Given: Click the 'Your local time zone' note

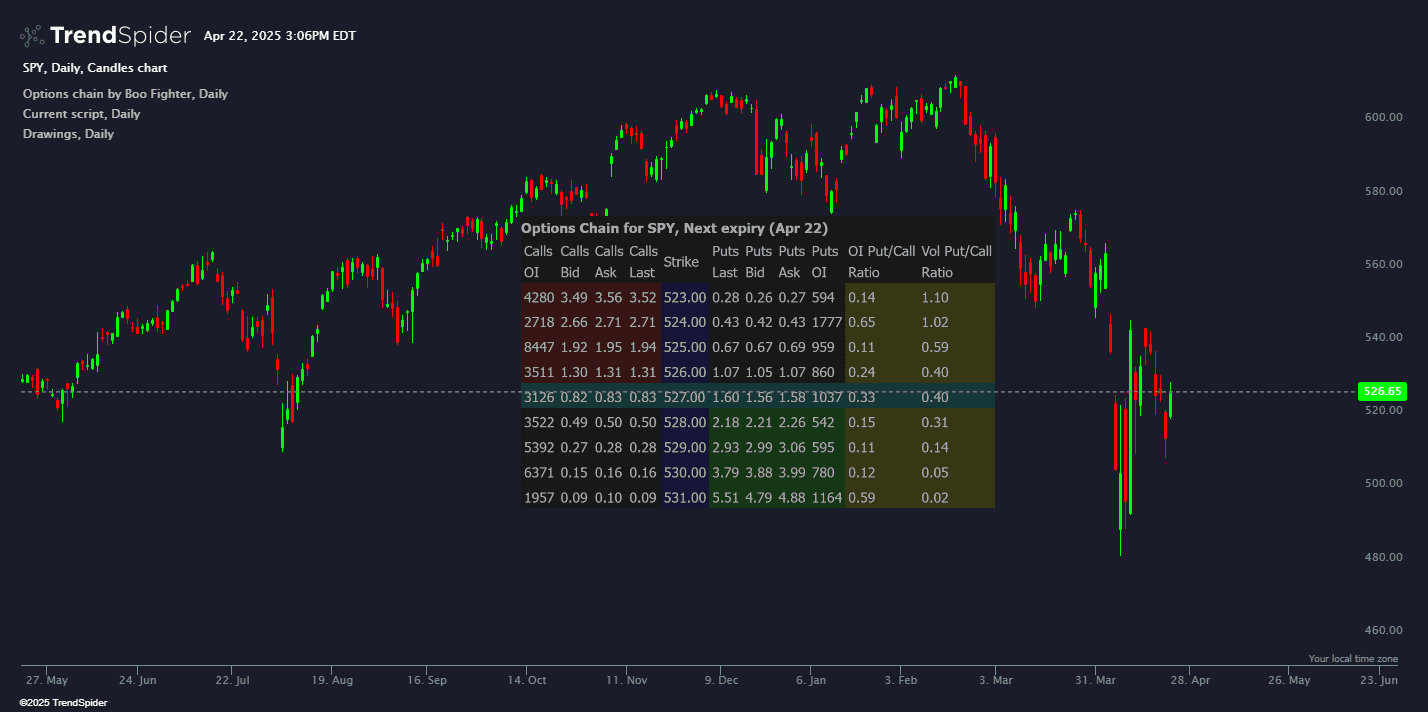Looking at the screenshot, I should point(1353,659).
